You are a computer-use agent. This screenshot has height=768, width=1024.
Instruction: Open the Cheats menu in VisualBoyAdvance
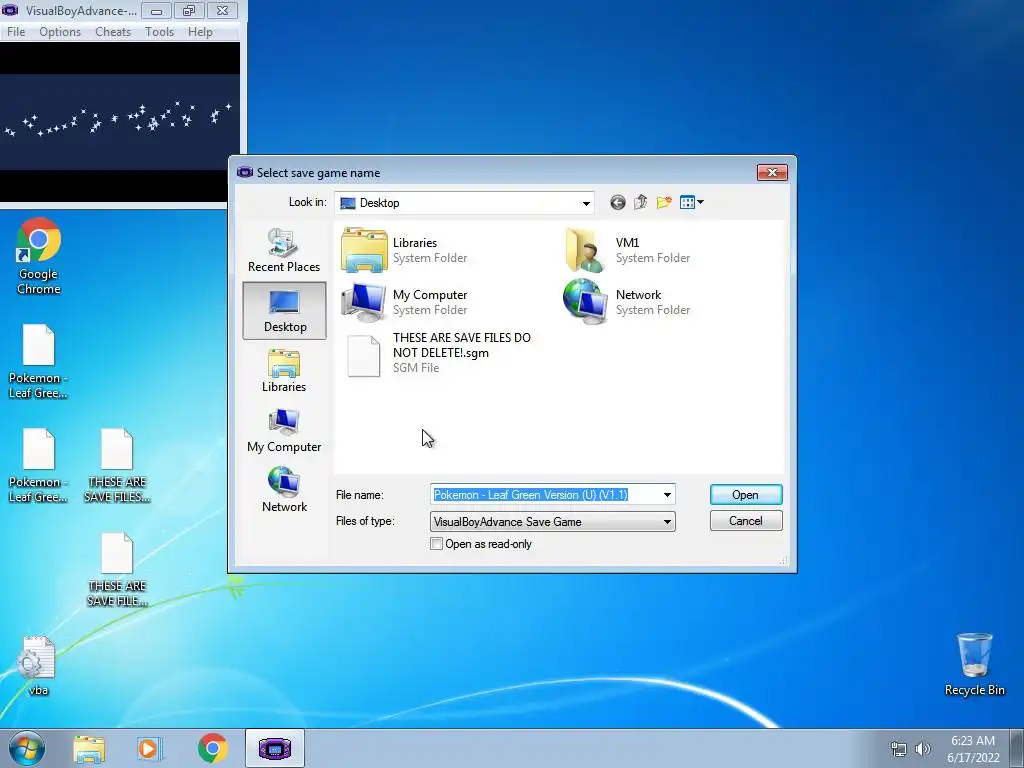[x=113, y=32]
